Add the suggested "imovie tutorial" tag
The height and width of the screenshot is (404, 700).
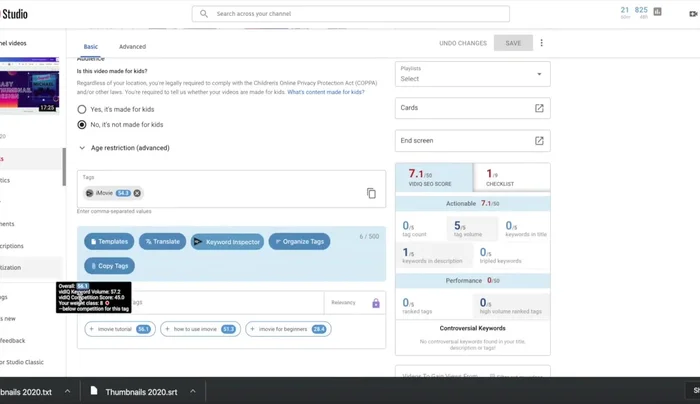[120, 329]
